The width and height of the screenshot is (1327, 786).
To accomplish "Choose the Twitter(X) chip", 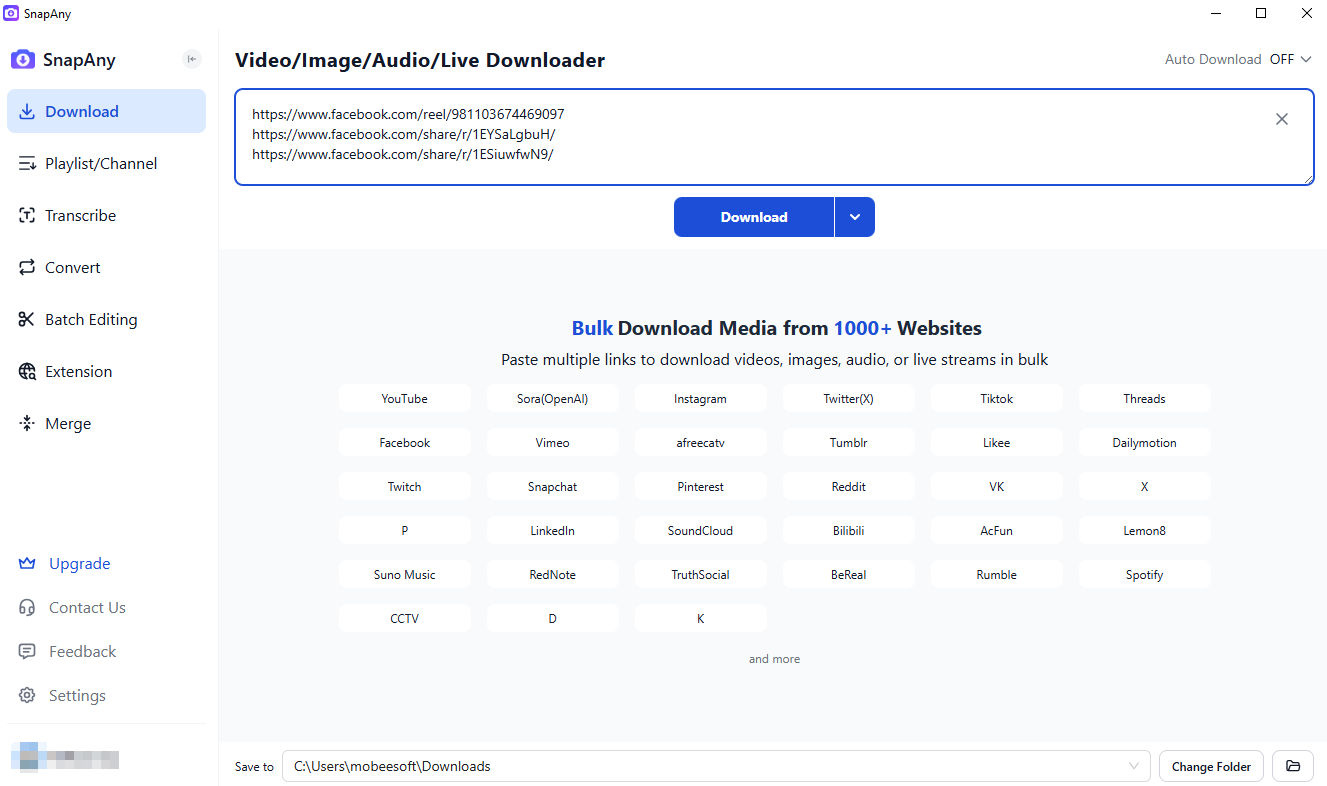I will coord(848,398).
